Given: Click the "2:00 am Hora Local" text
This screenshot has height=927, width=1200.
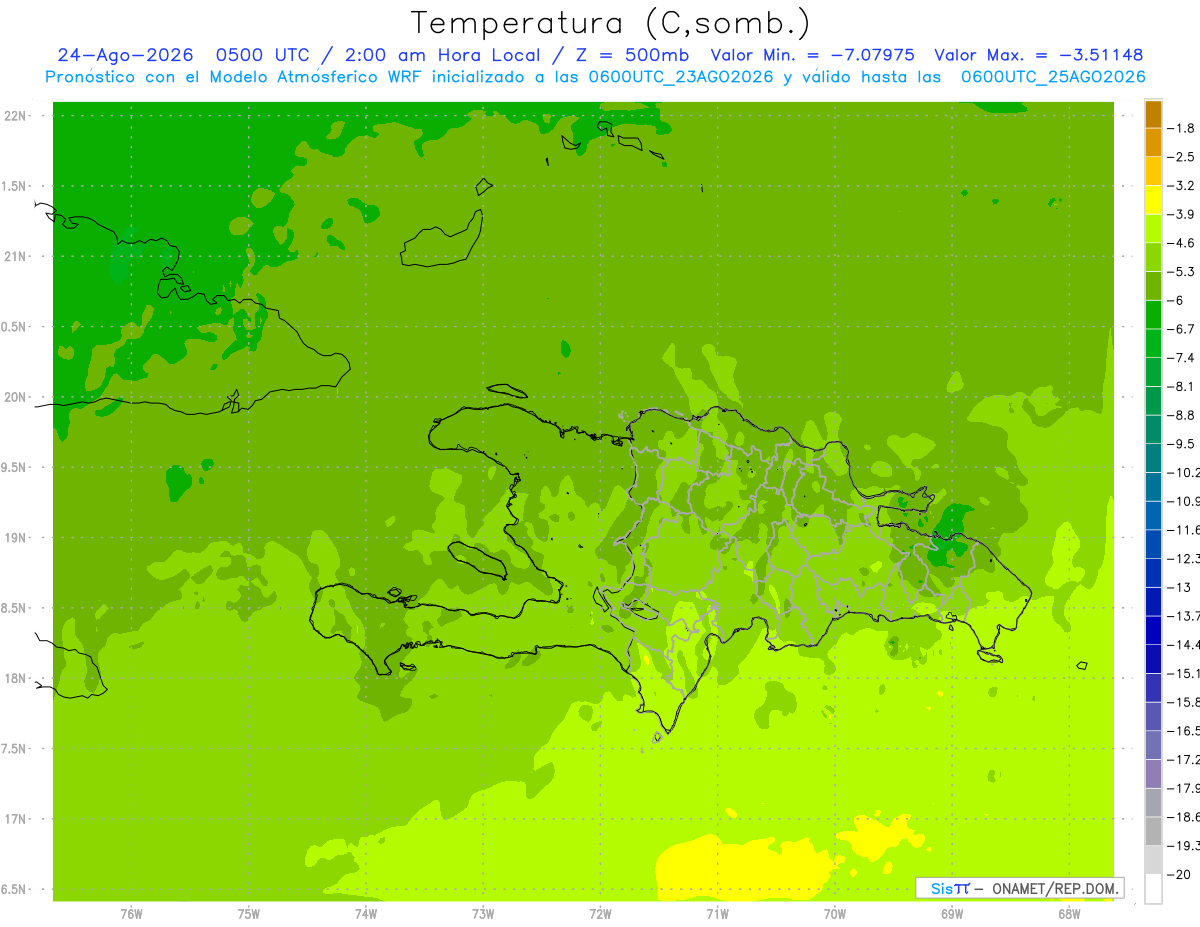Looking at the screenshot, I should tap(444, 55).
